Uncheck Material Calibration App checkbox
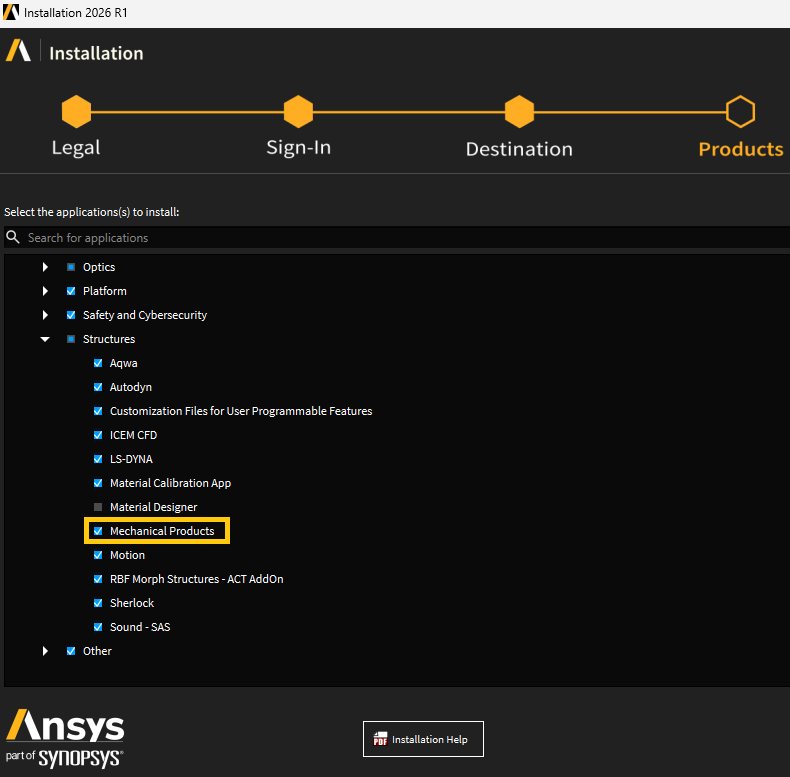790x777 pixels. (x=98, y=483)
